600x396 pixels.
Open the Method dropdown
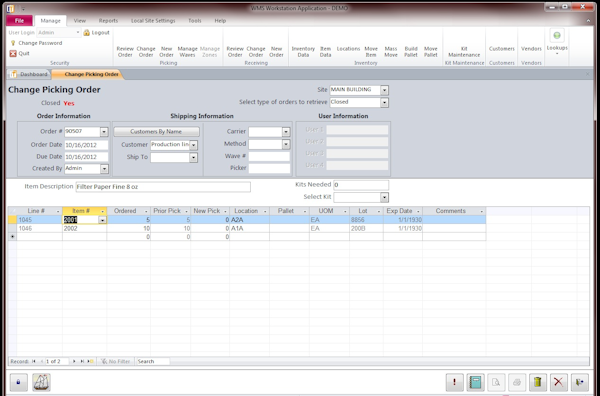click(x=286, y=145)
